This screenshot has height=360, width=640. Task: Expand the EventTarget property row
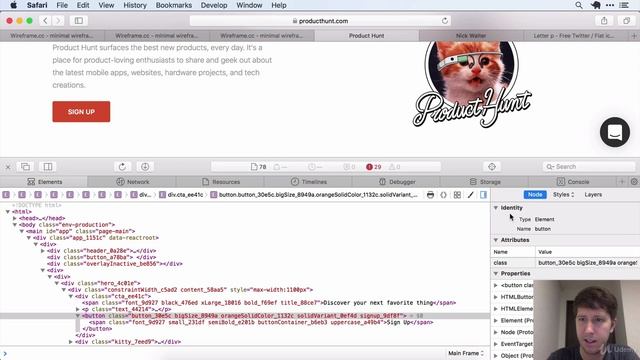point(496,344)
